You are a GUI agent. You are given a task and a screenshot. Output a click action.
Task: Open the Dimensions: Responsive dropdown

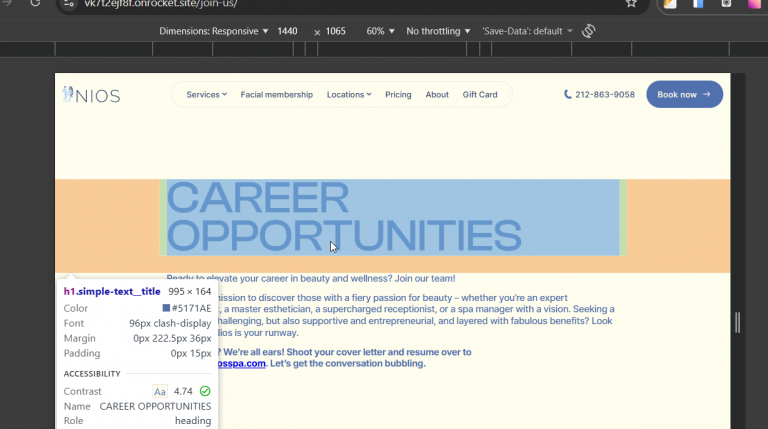click(x=214, y=31)
